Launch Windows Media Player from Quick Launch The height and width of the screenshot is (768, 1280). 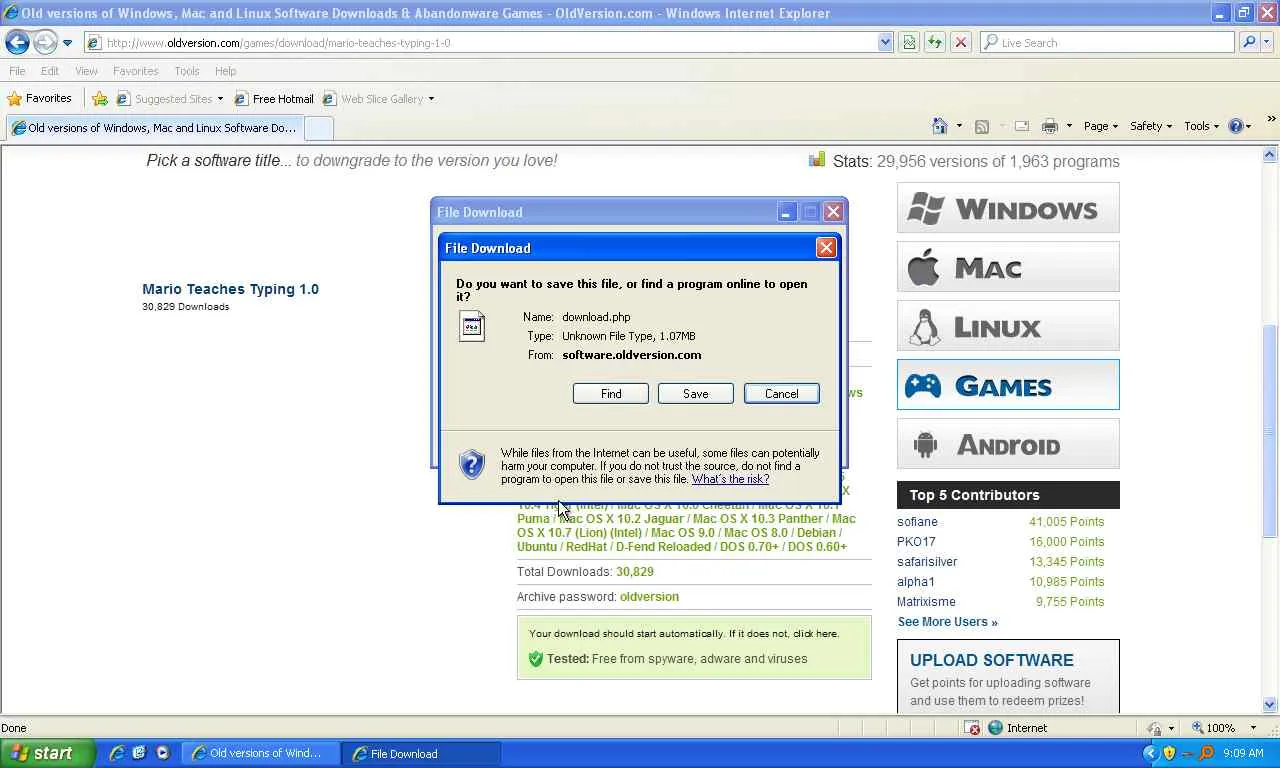(163, 753)
